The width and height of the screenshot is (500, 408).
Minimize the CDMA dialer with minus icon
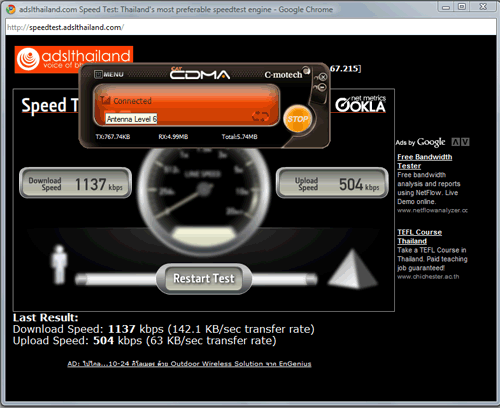[322, 87]
